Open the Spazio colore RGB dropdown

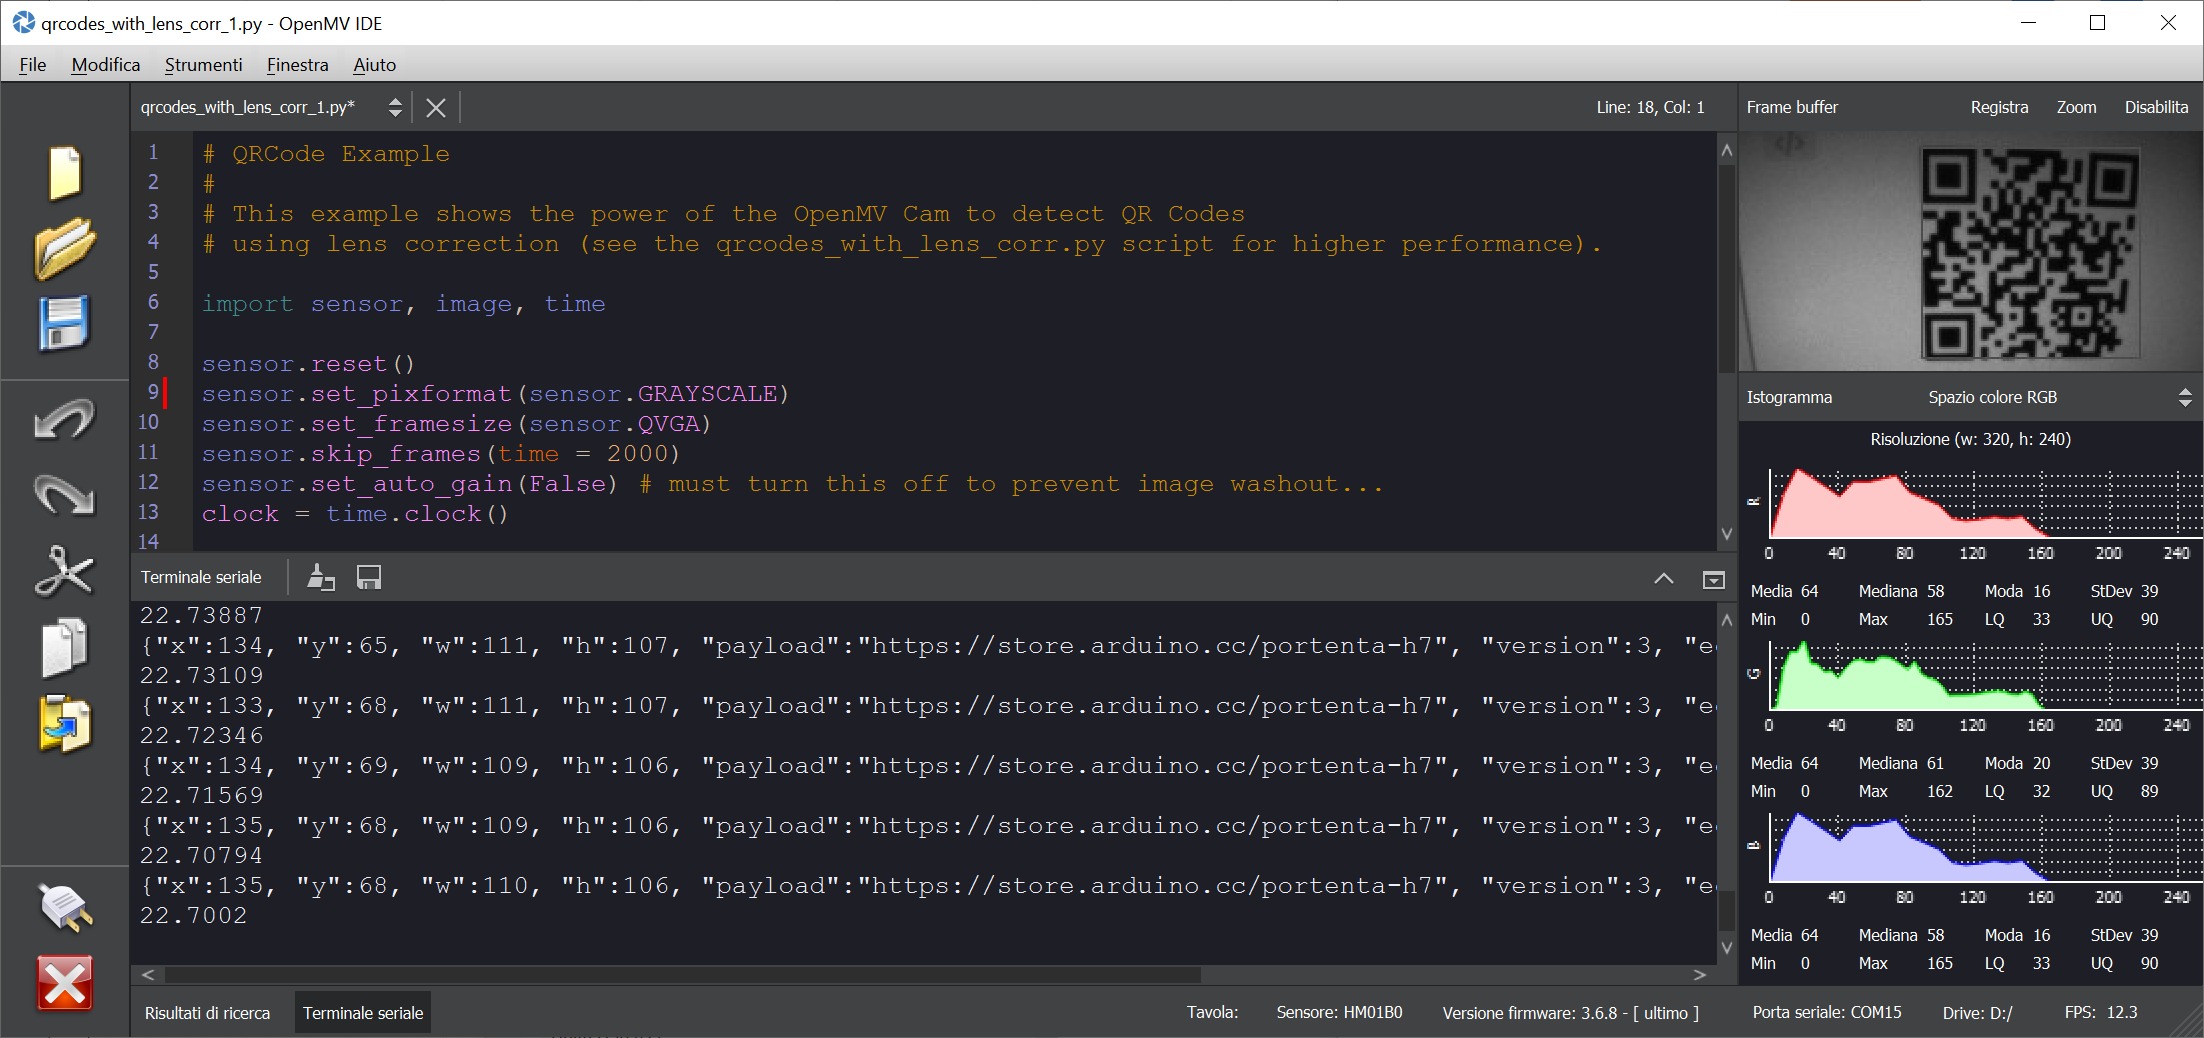coord(2059,397)
